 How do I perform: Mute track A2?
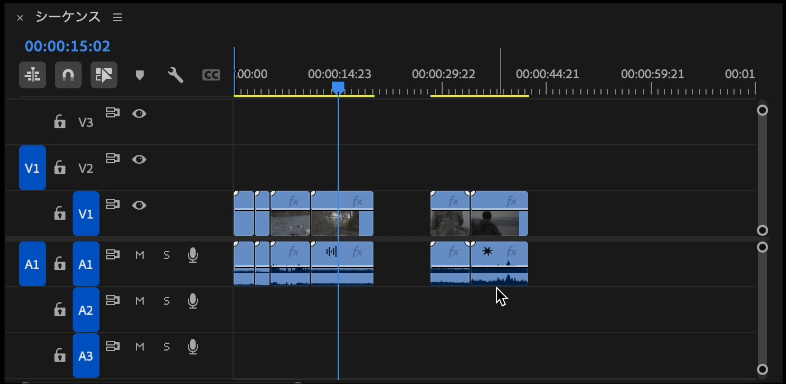[140, 301]
